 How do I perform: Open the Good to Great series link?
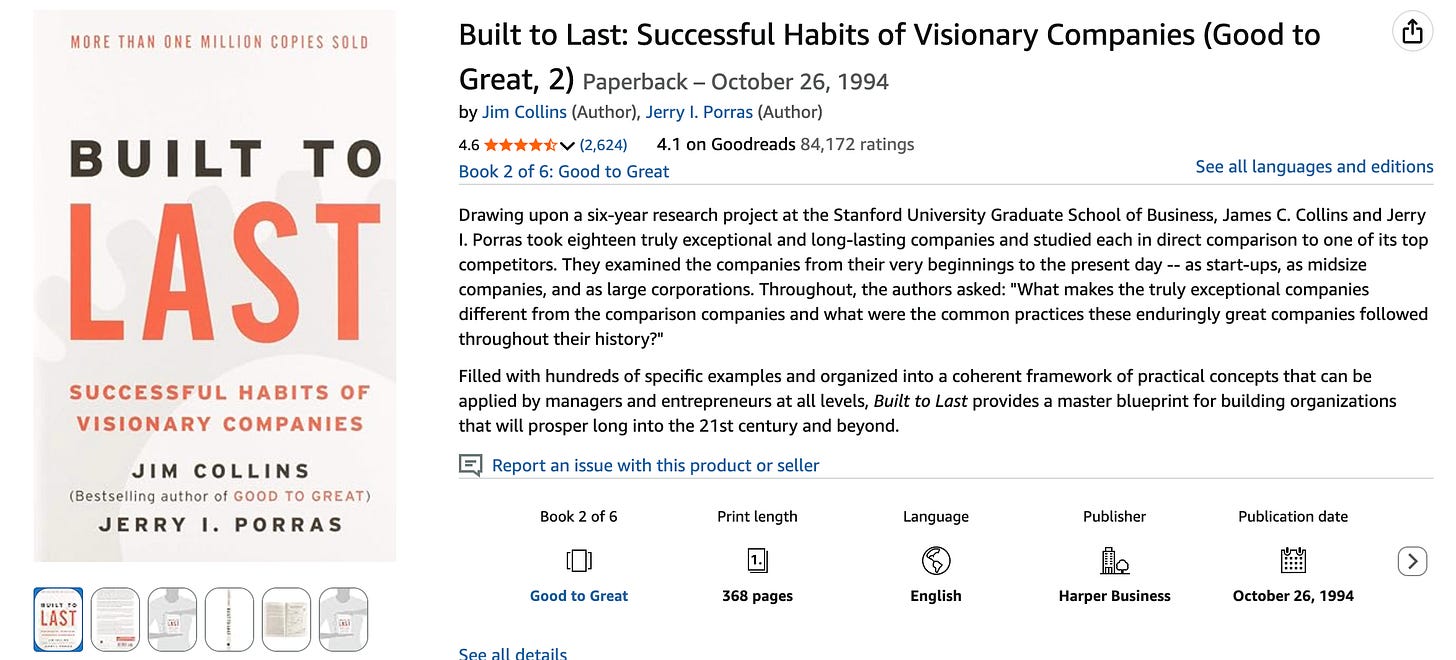tap(579, 596)
